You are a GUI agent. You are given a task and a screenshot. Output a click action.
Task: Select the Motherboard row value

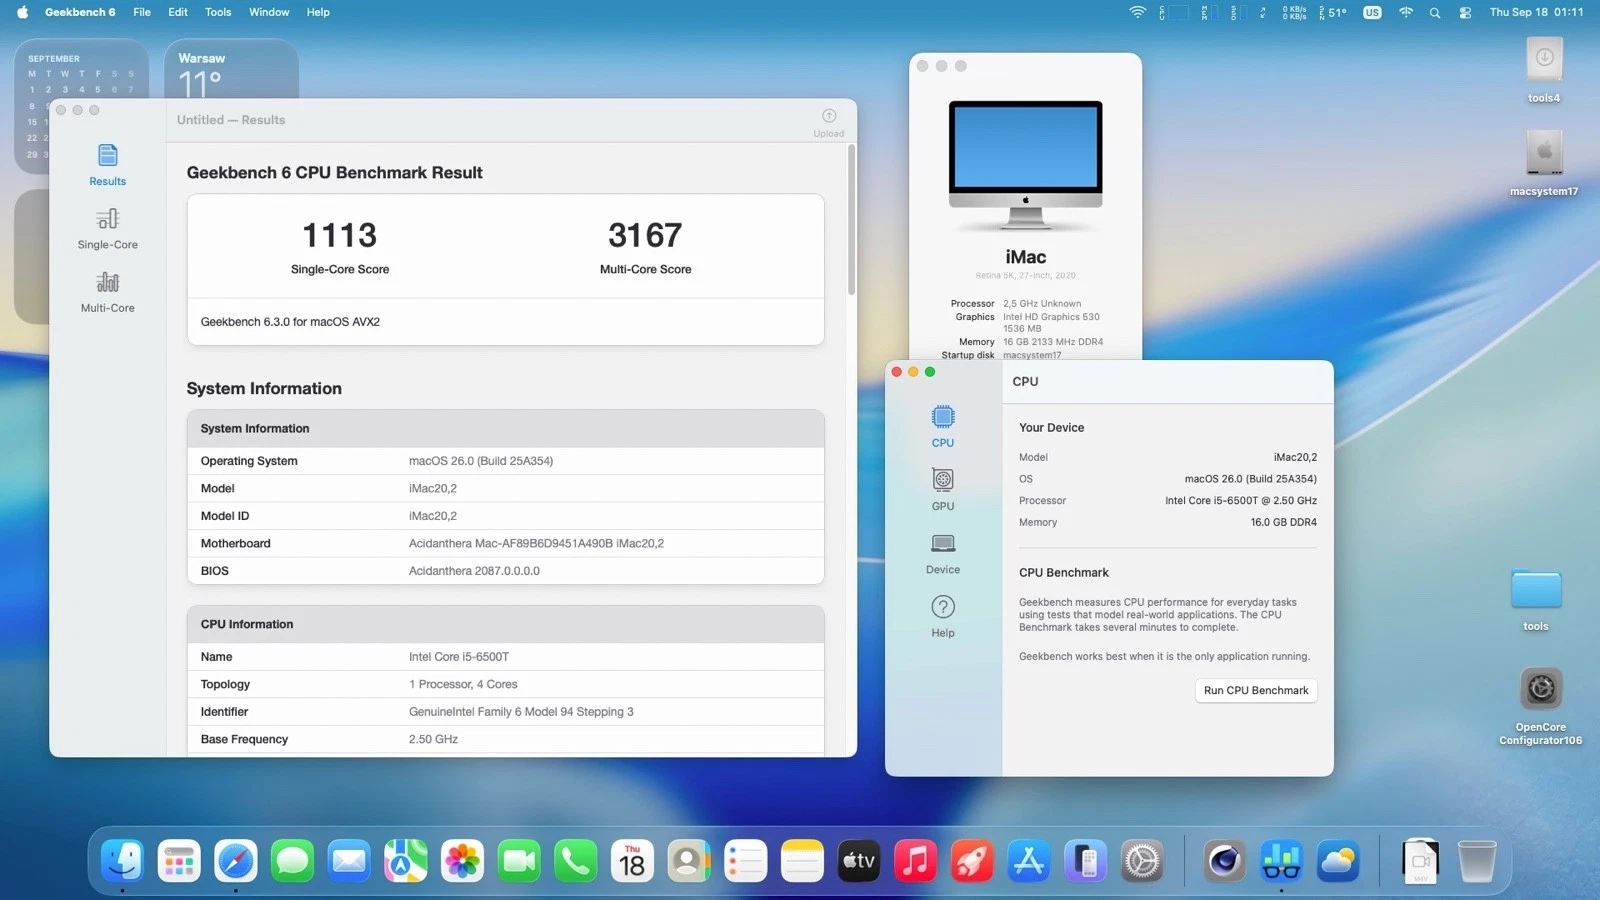tap(536, 543)
